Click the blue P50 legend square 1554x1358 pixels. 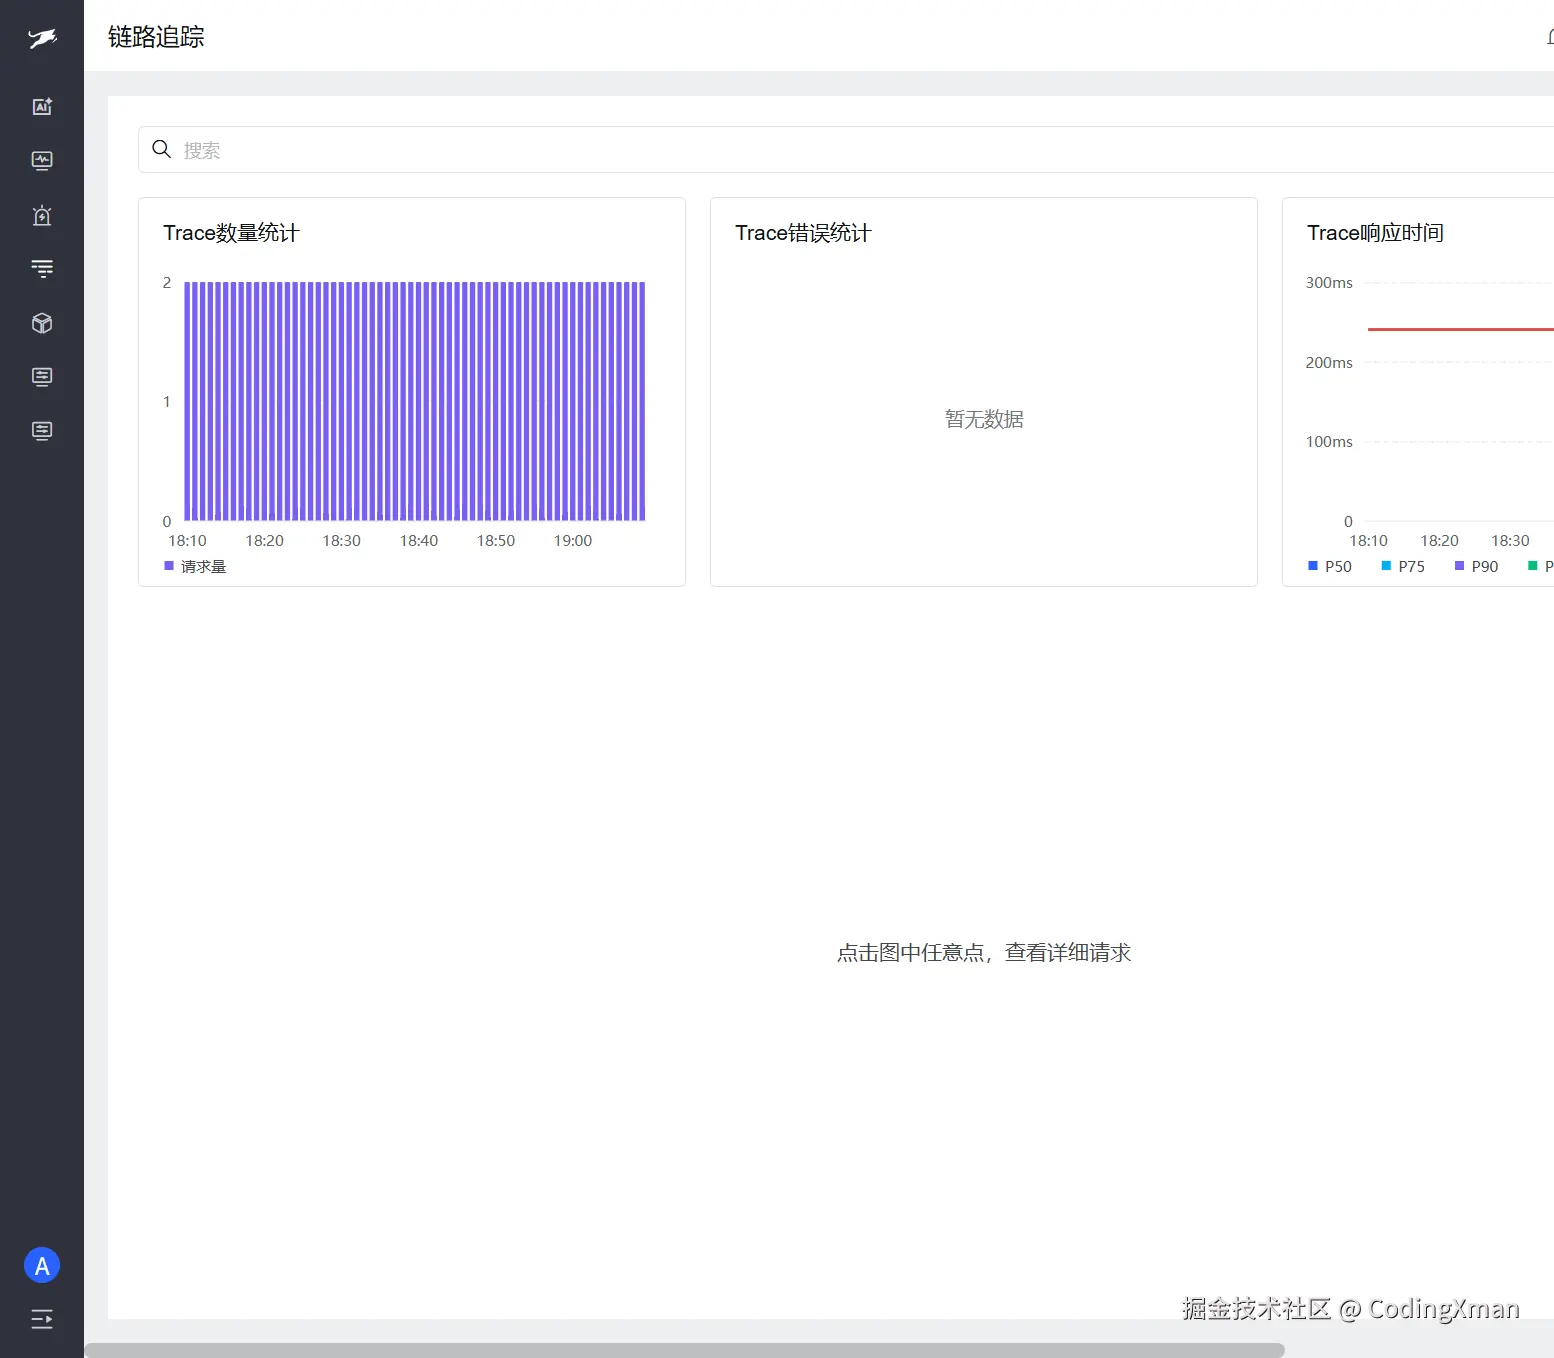(1313, 566)
